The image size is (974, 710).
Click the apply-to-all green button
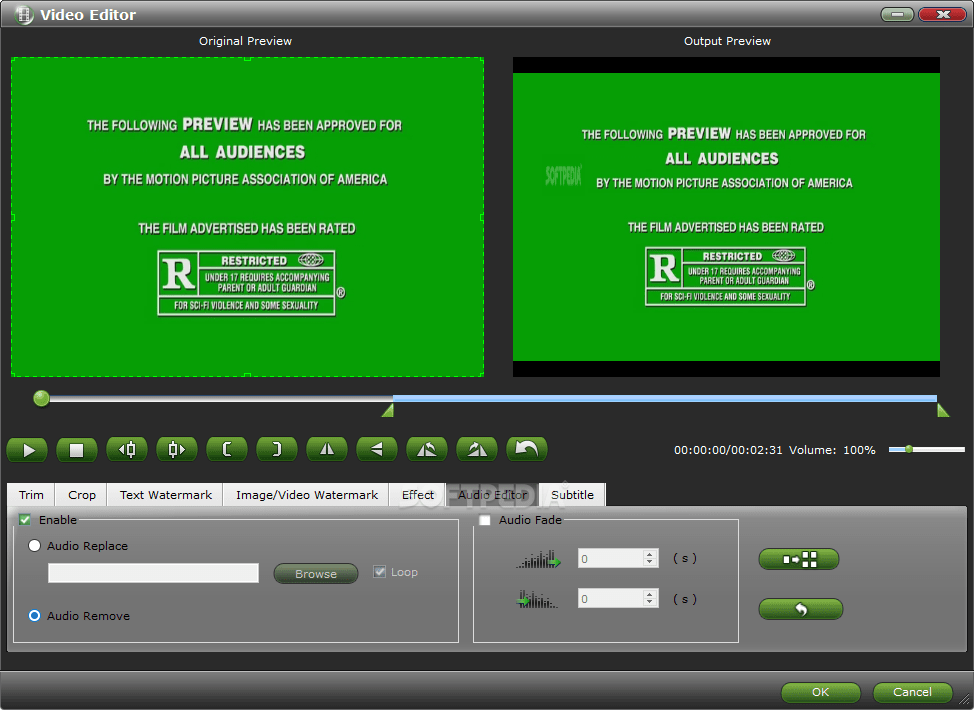pos(799,559)
